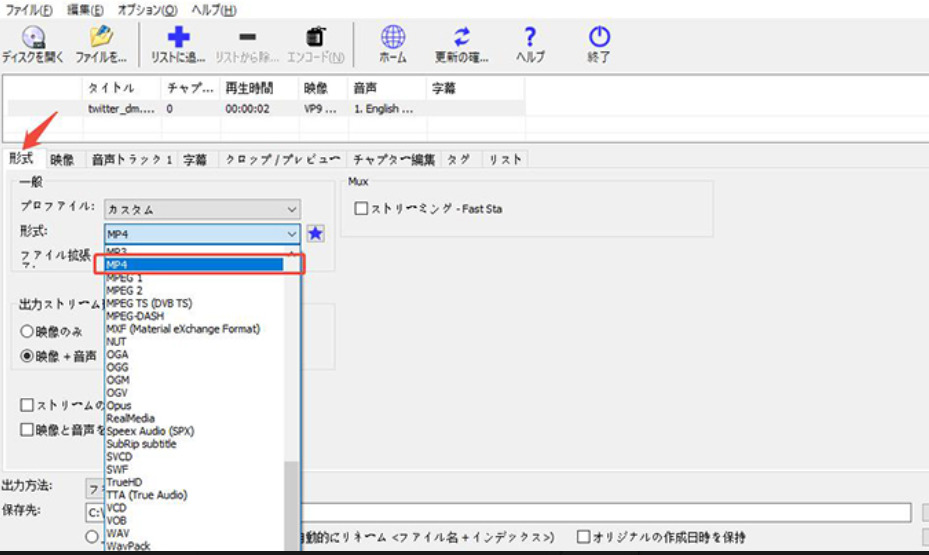Screen dimensions: 929x555
Task: Choose WAV format
Action: coord(194,533)
